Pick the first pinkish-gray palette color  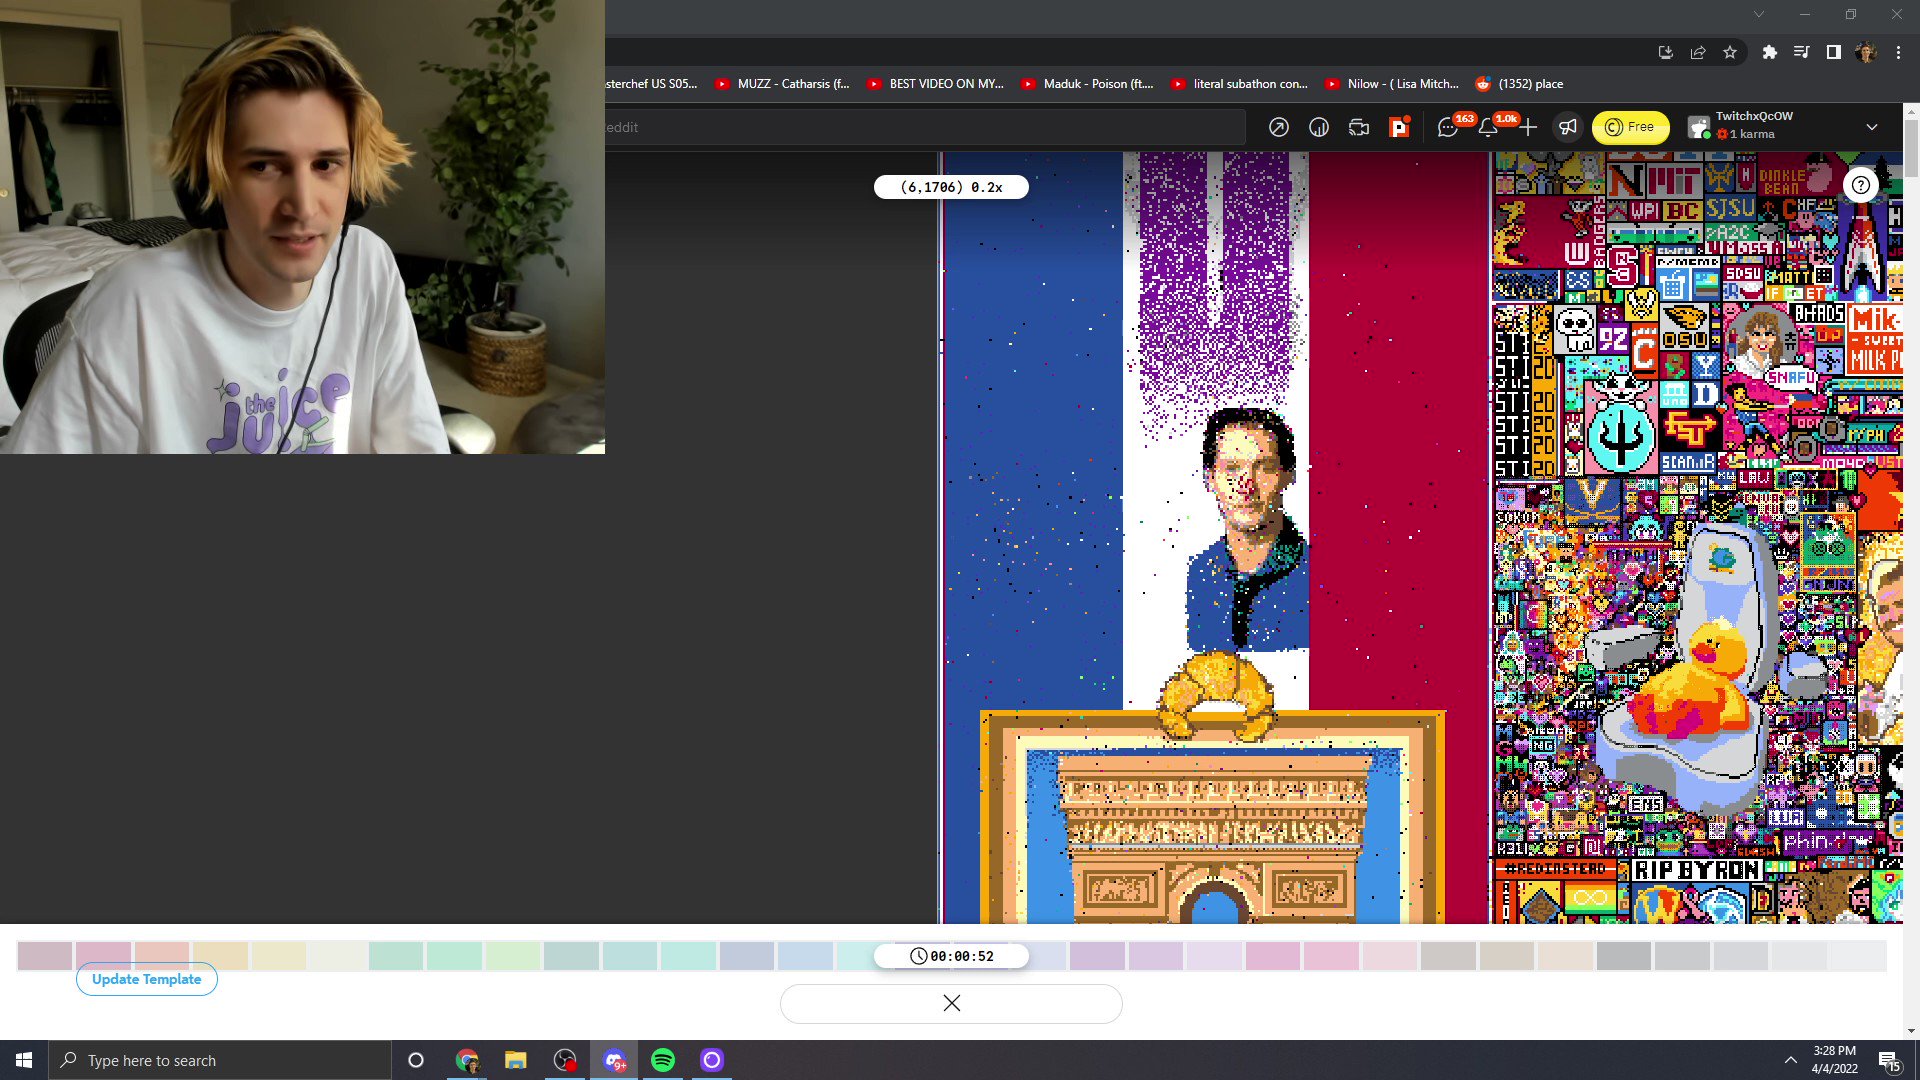(45, 955)
